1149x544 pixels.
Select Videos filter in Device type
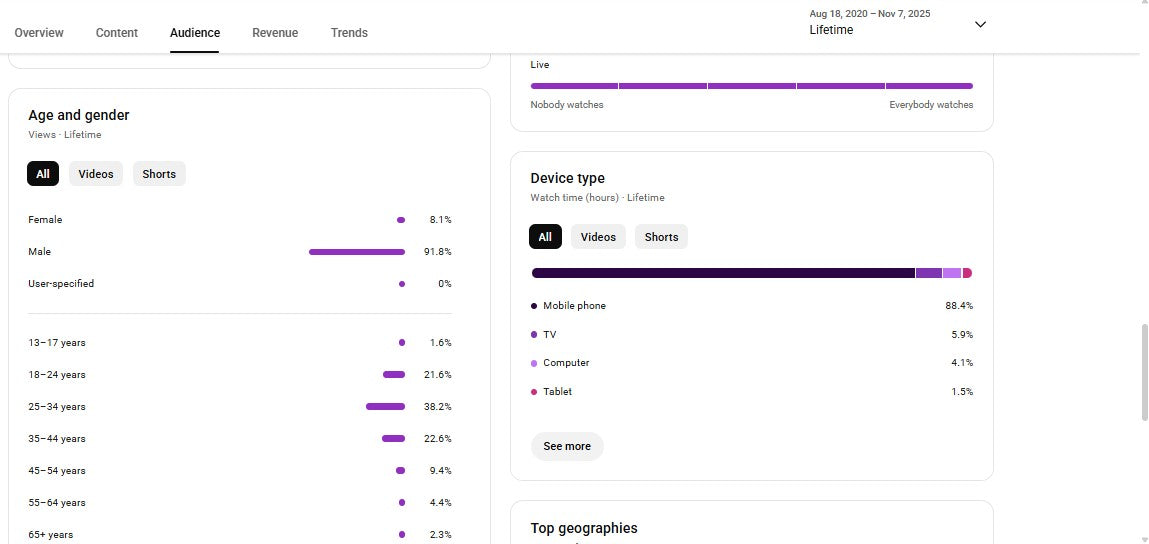pos(598,237)
